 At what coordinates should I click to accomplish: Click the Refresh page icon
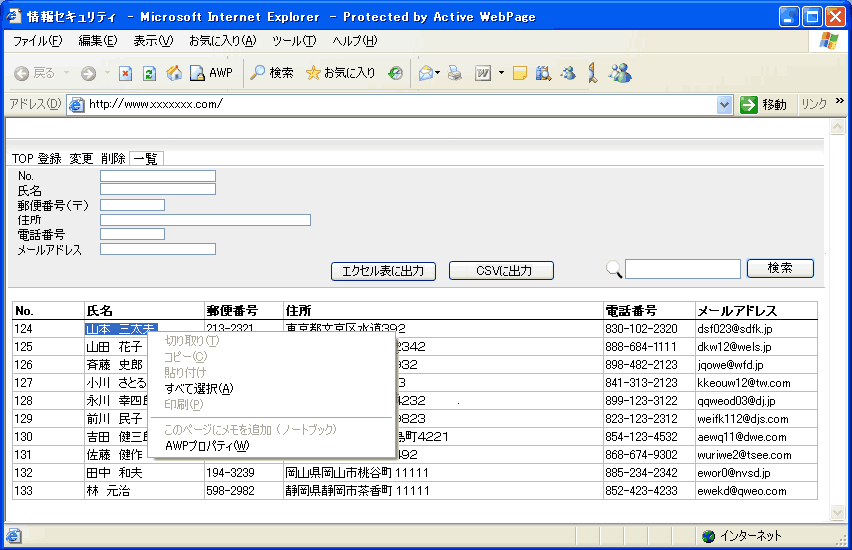pyautogui.click(x=149, y=73)
